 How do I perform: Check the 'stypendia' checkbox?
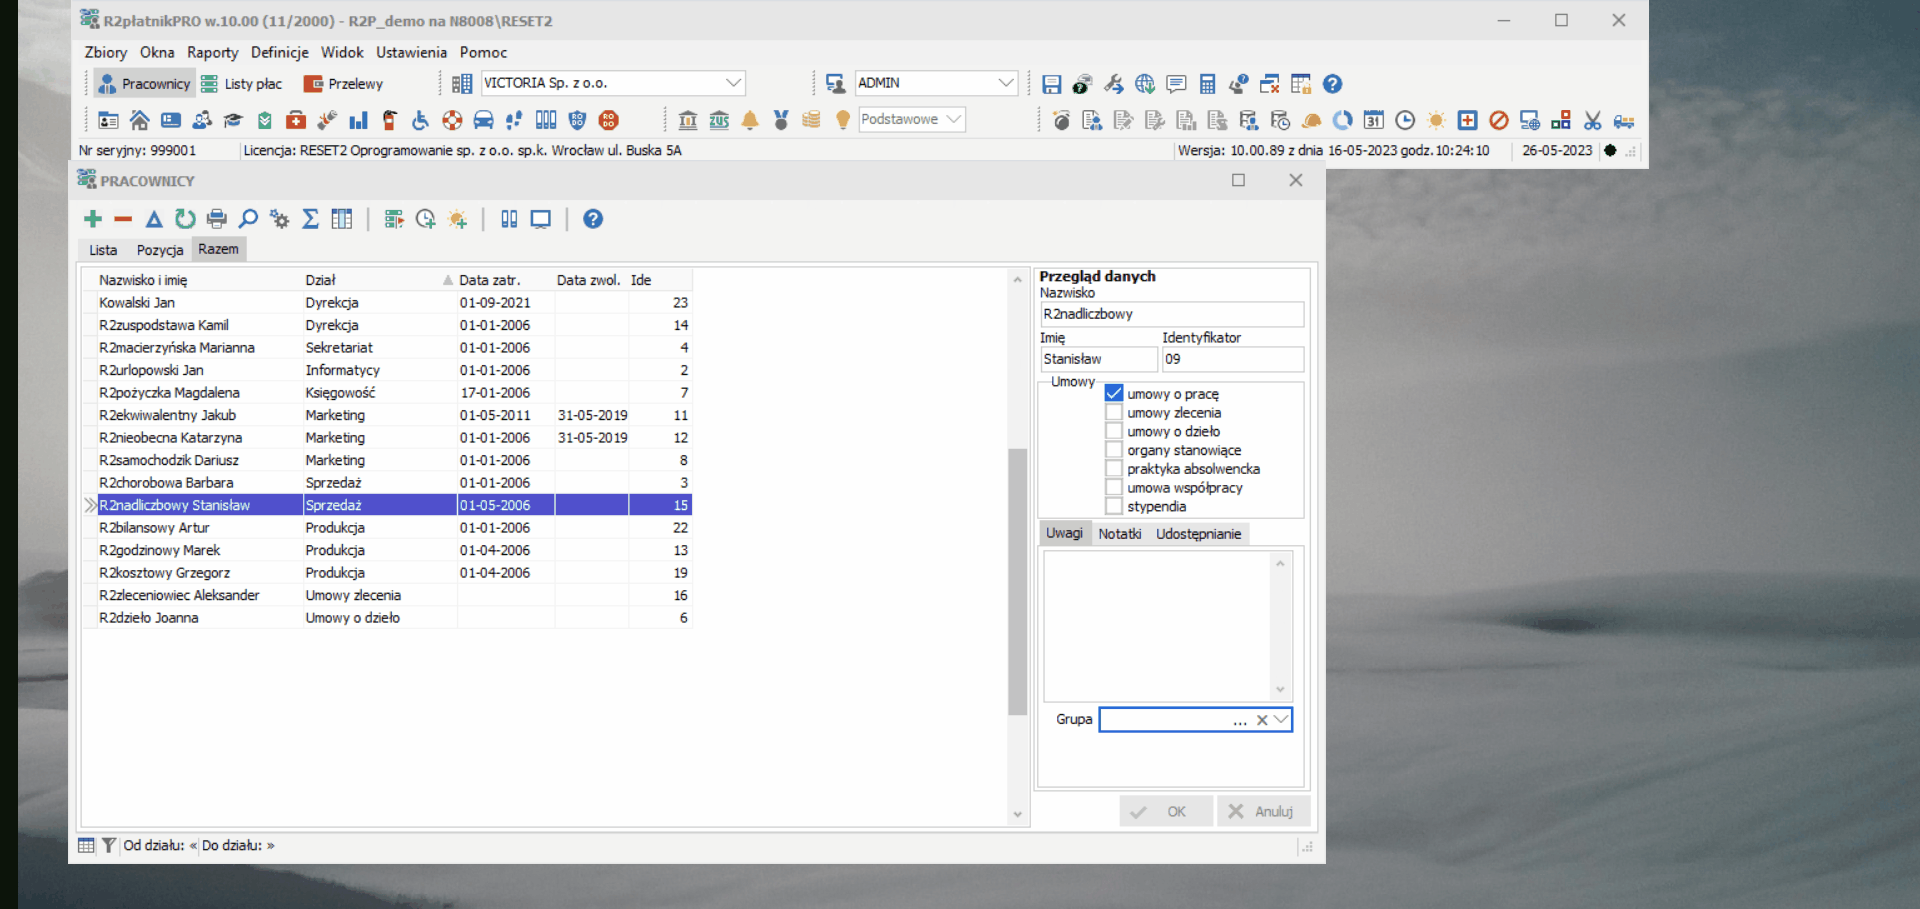coord(1114,506)
